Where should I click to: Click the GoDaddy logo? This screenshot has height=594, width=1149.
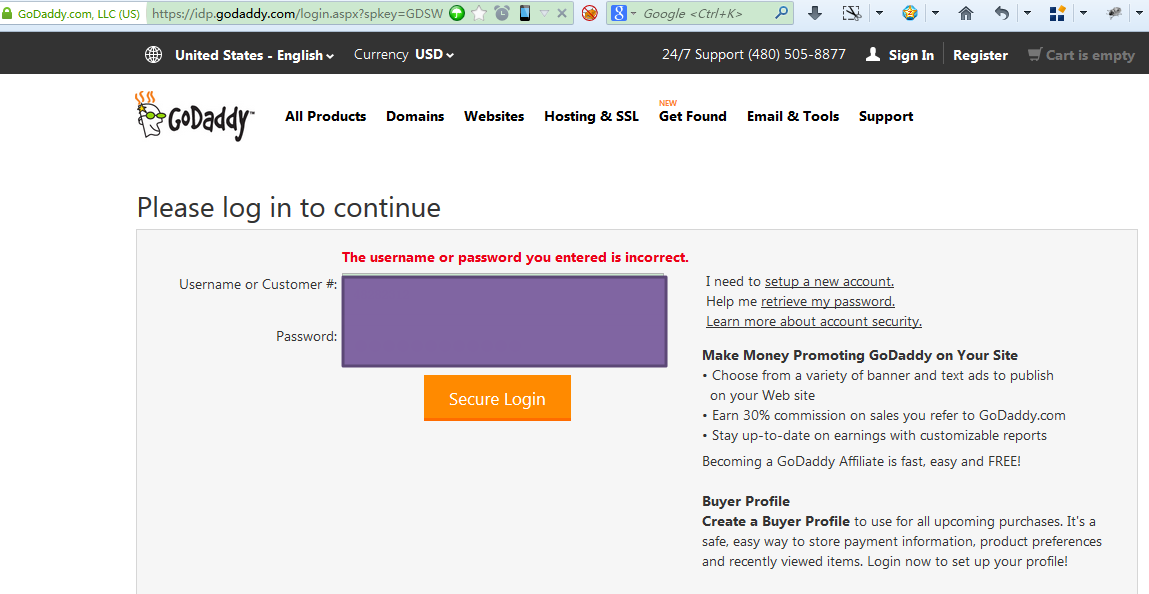[x=195, y=116]
